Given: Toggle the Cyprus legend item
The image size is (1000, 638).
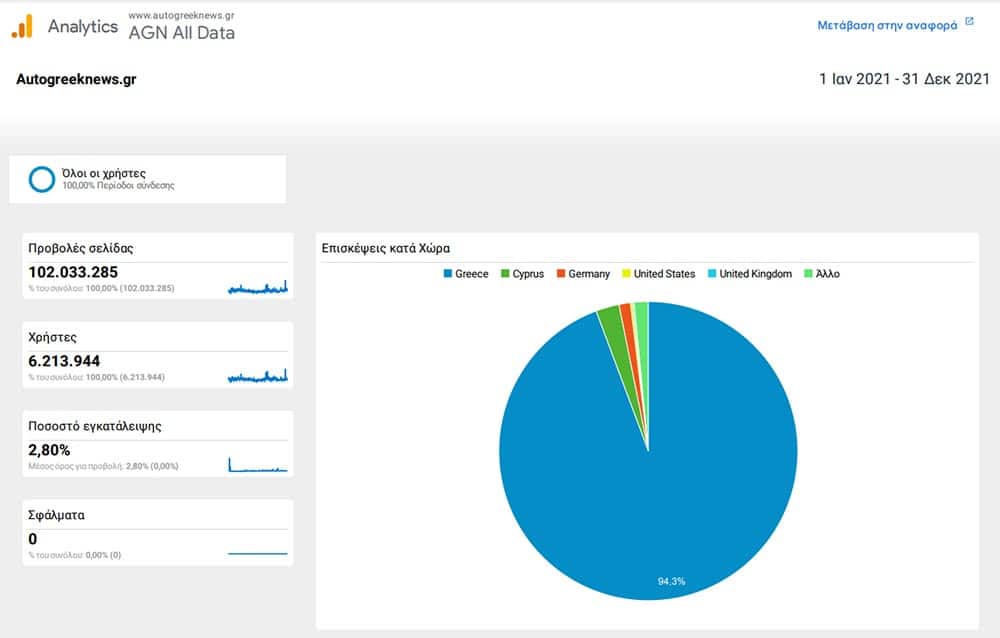Looking at the screenshot, I should pyautogui.click(x=522, y=274).
